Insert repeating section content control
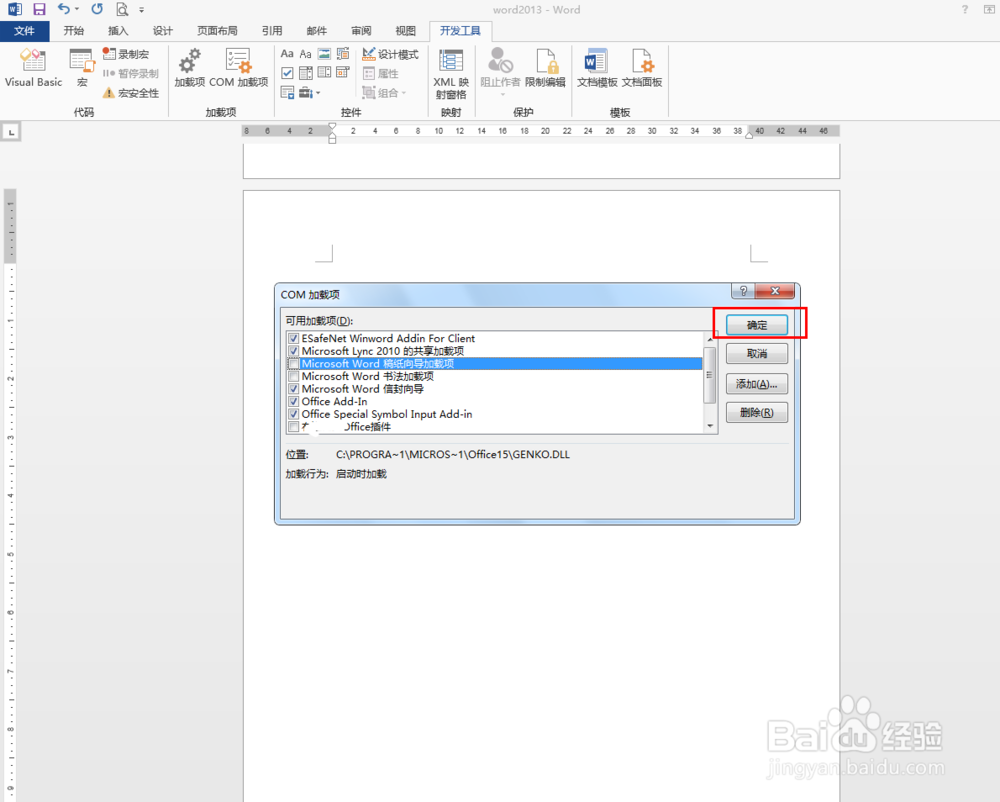This screenshot has height=802, width=1000. (287, 92)
